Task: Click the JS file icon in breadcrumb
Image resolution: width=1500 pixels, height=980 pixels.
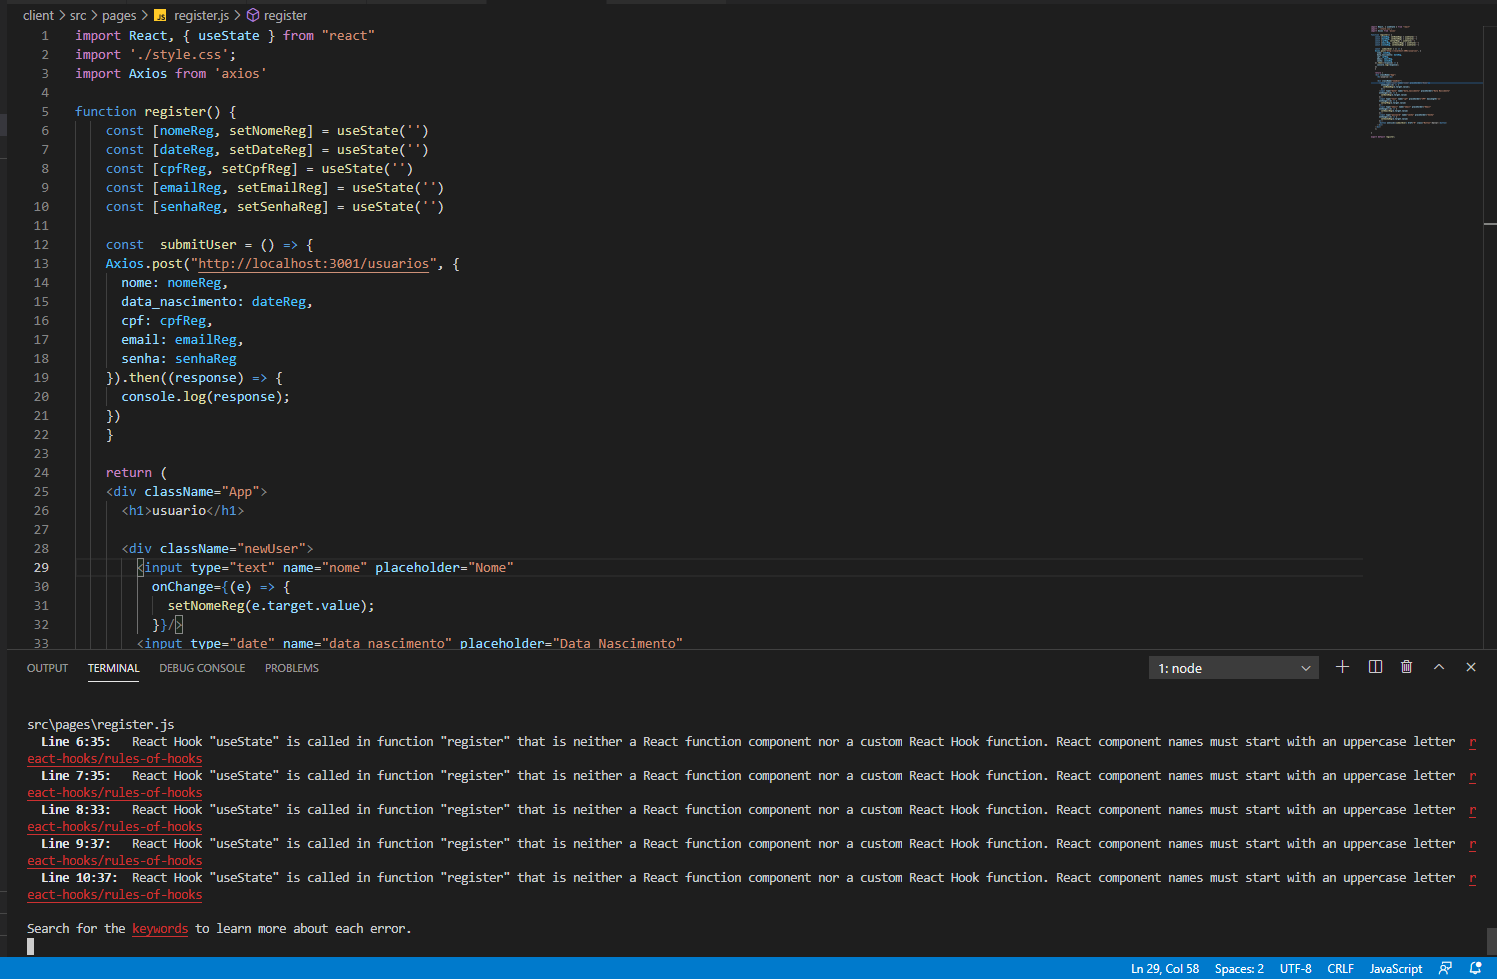Action: pos(160,15)
